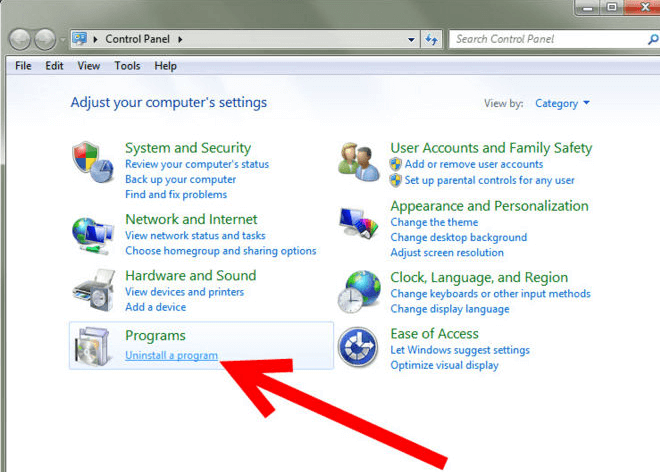Image resolution: width=660 pixels, height=472 pixels.
Task: Open the address bar history dropdown
Action: [x=411, y=40]
